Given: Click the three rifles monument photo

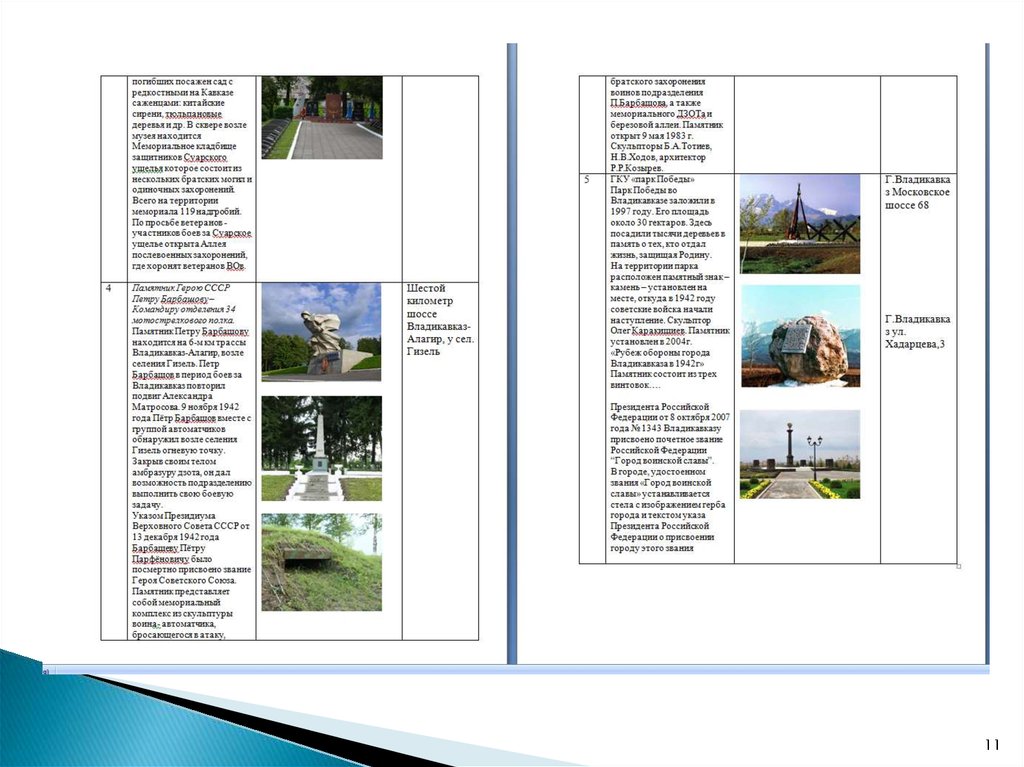Looking at the screenshot, I should 799,224.
